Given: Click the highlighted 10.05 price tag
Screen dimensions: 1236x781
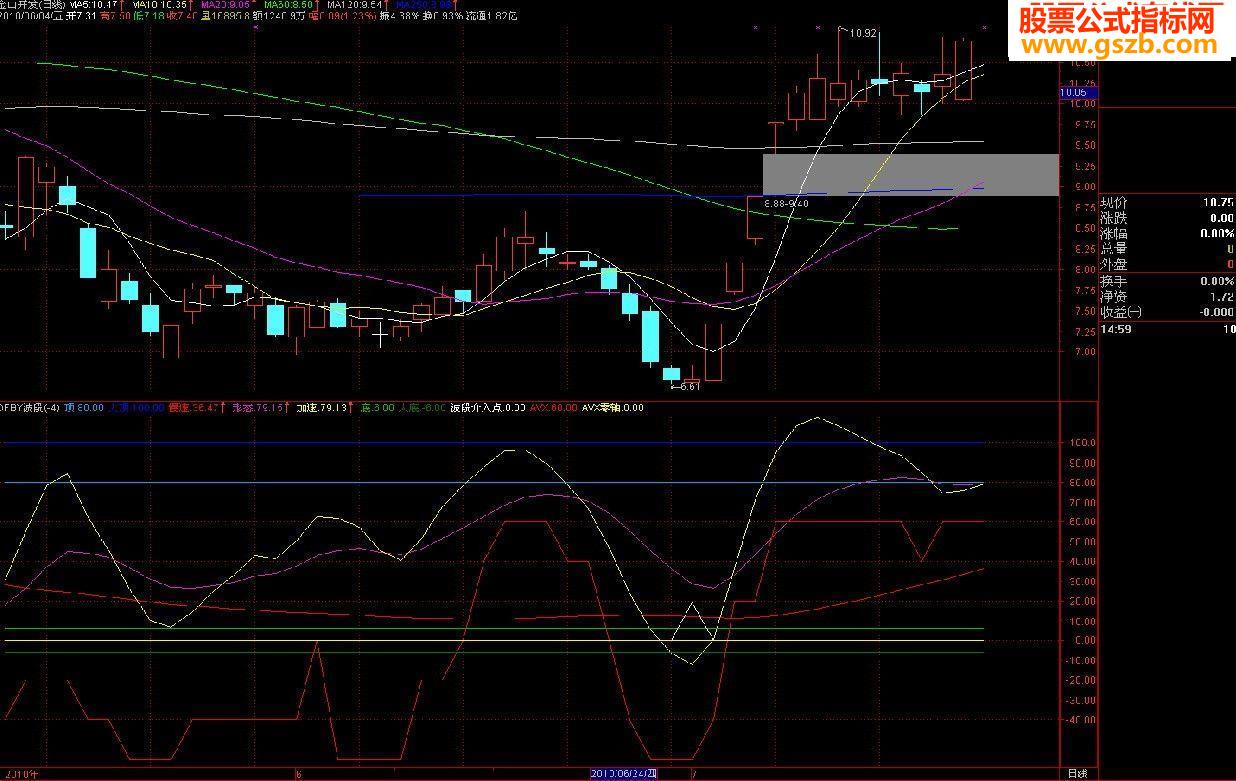Looking at the screenshot, I should tap(1077, 92).
